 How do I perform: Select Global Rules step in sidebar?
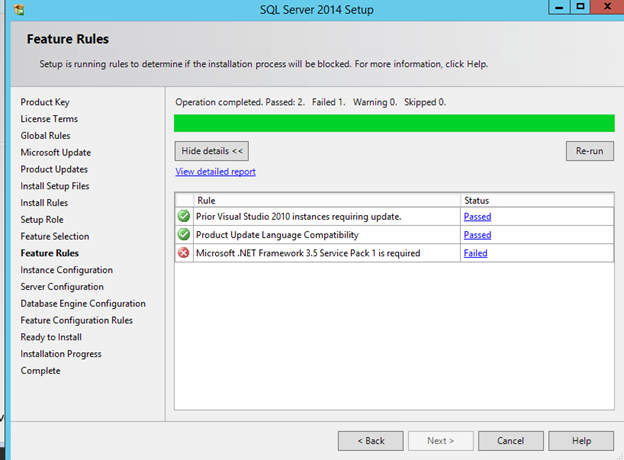45,136
